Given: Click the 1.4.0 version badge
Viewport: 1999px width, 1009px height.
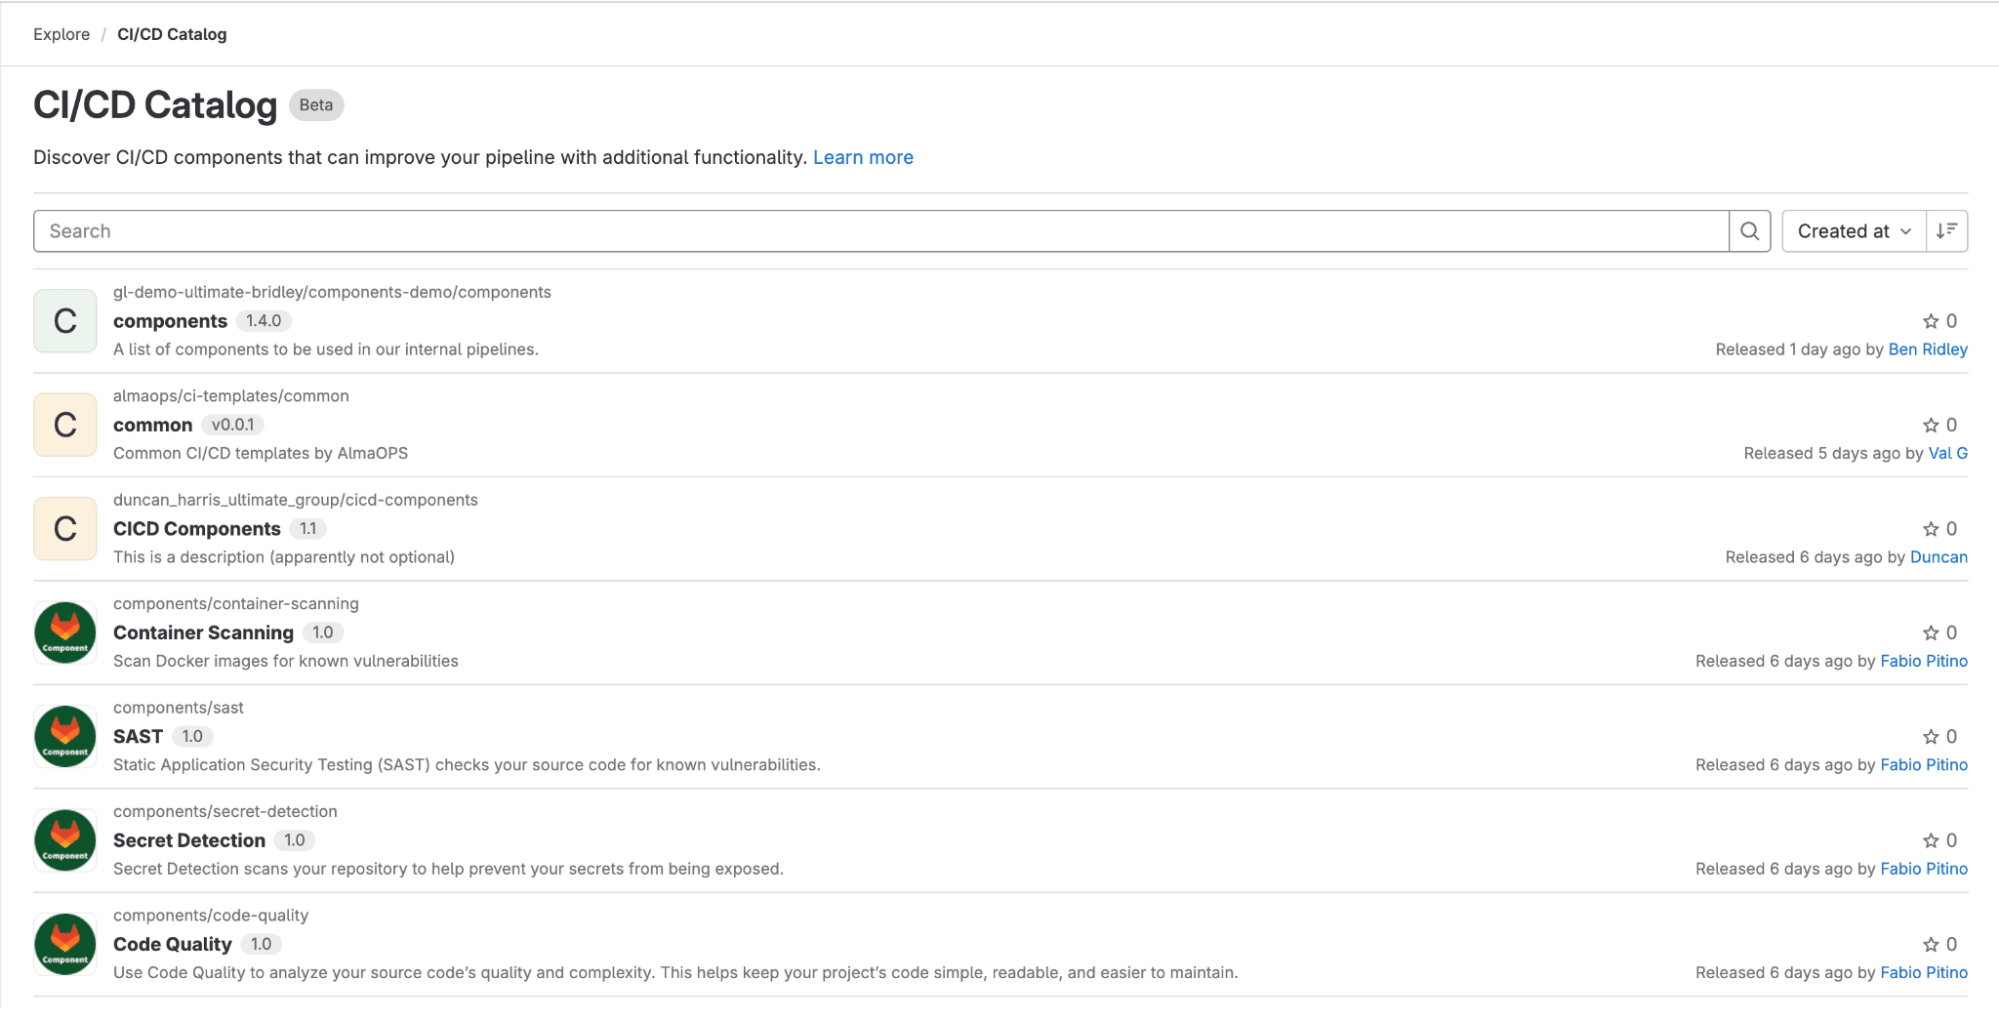Looking at the screenshot, I should coord(264,321).
